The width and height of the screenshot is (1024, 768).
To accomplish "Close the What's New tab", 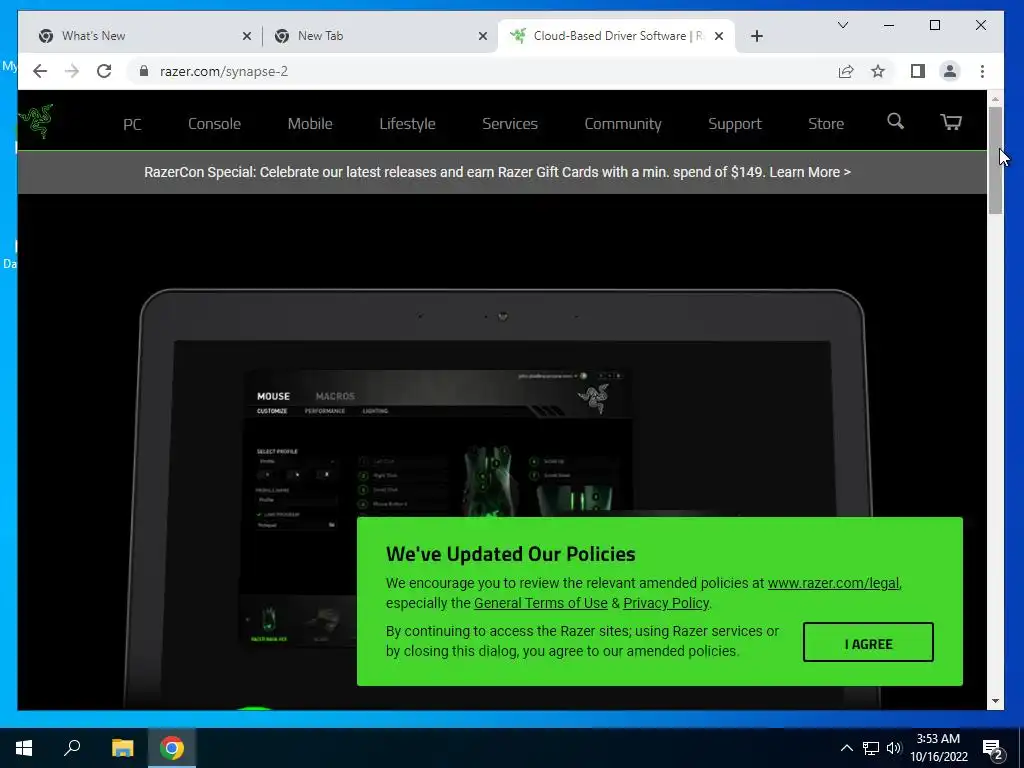I will (247, 36).
